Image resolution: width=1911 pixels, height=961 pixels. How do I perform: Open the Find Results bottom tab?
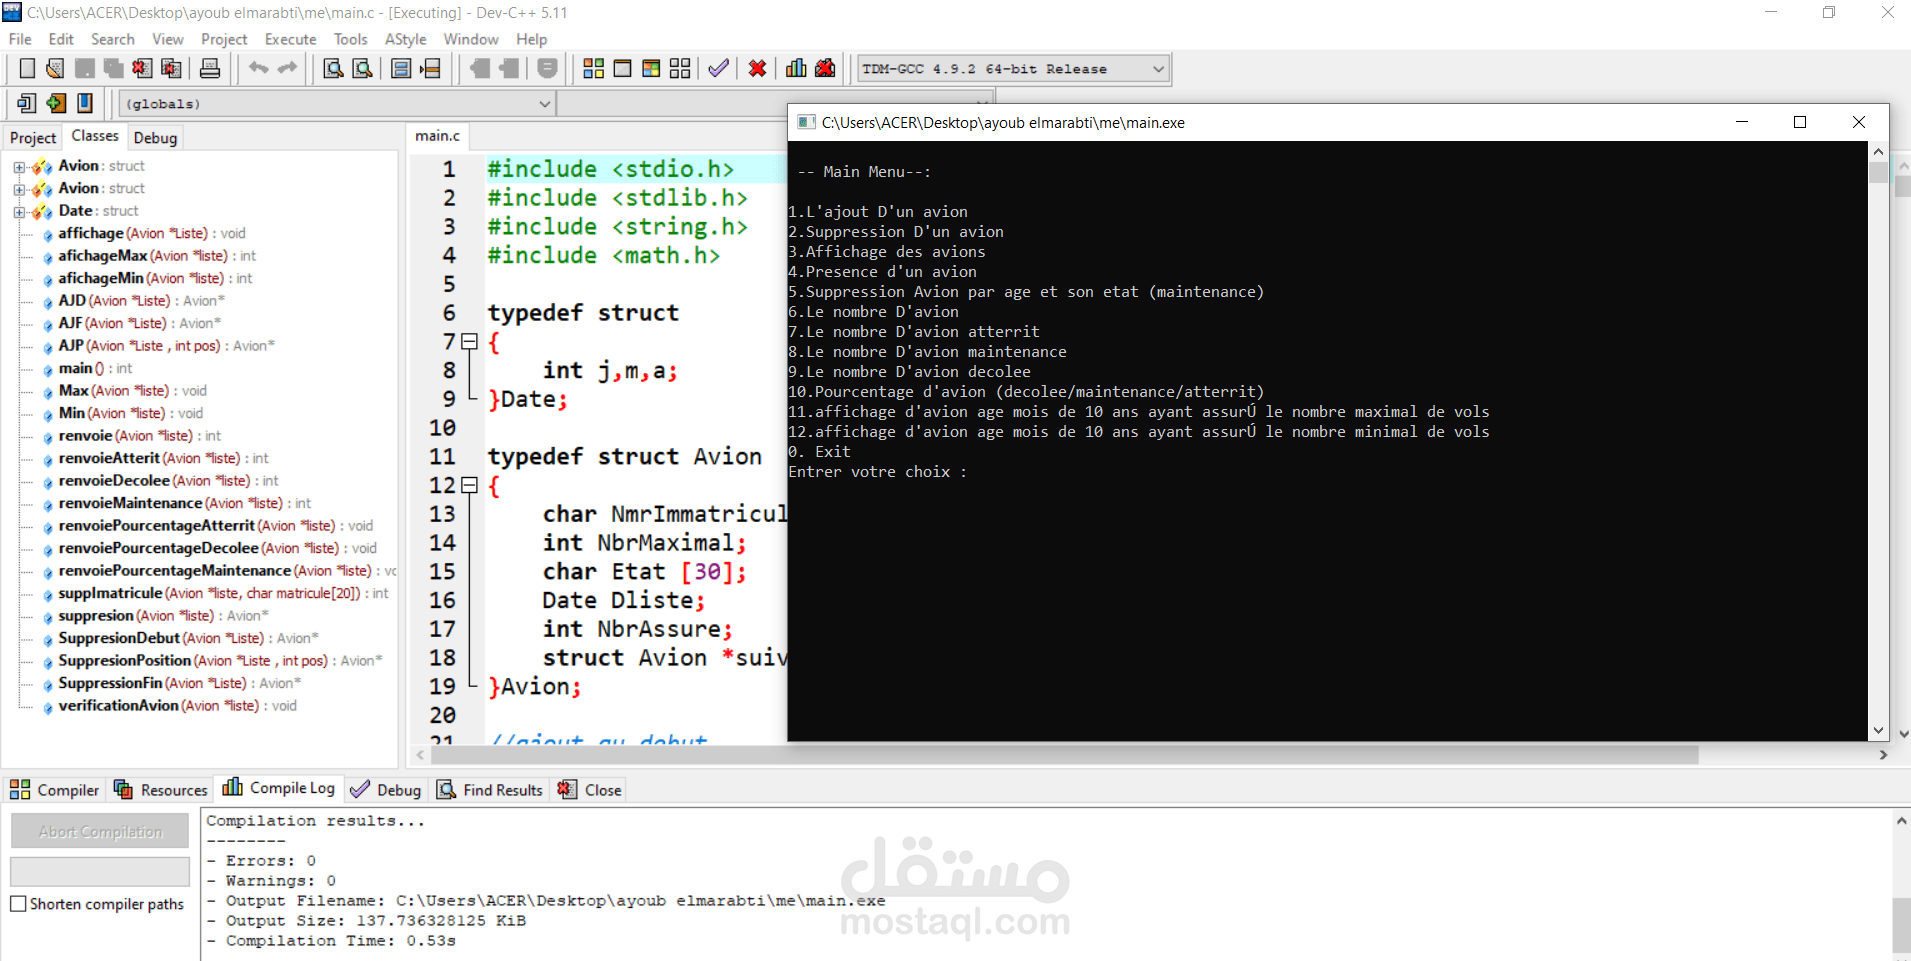tap(490, 790)
